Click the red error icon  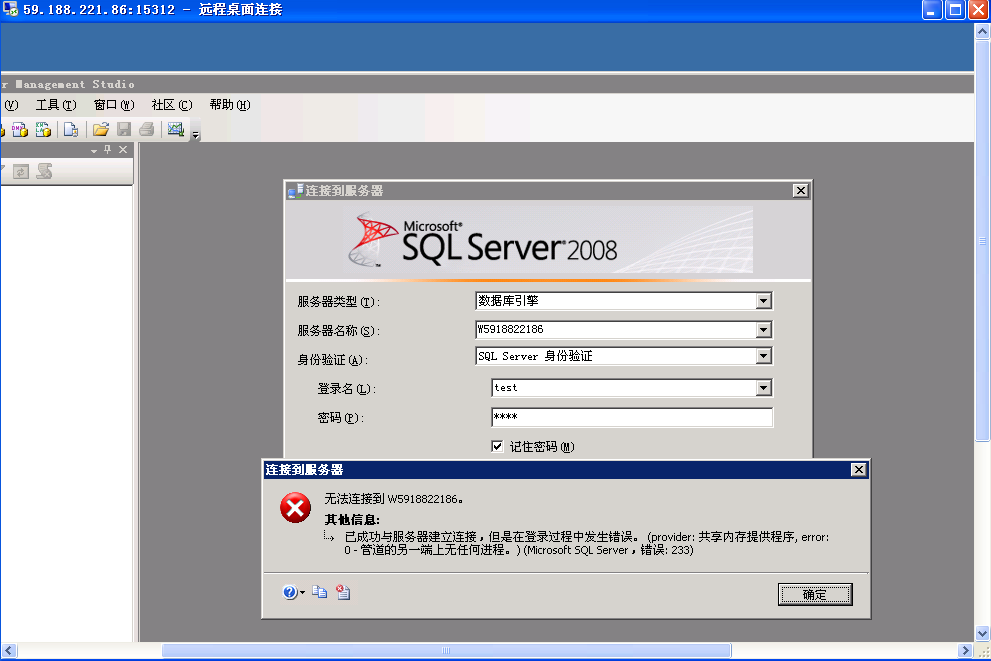click(295, 508)
